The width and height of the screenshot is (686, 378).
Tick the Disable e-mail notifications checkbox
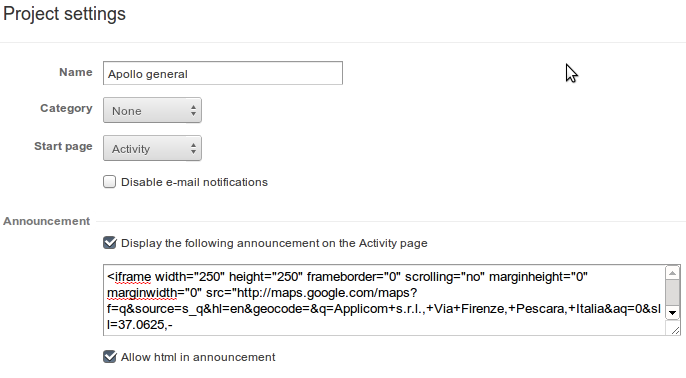(x=109, y=182)
